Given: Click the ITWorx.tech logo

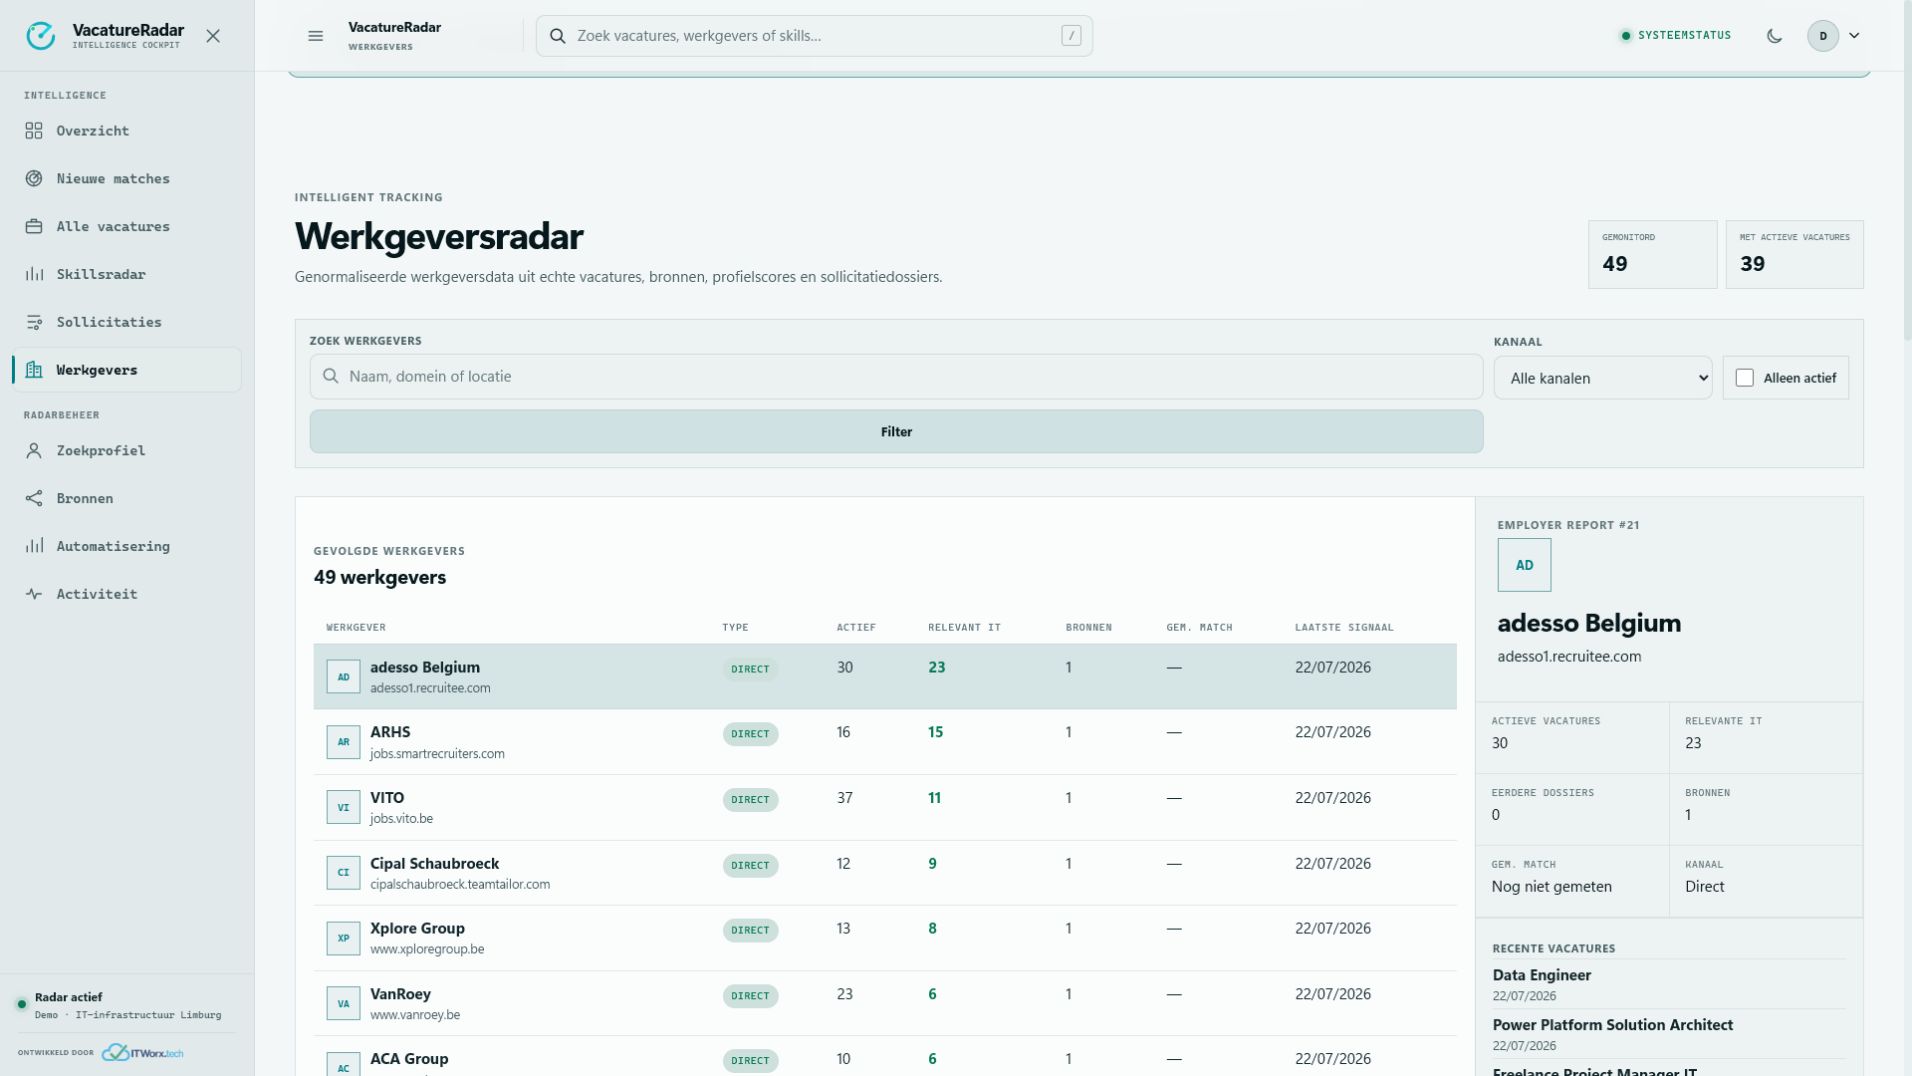Looking at the screenshot, I should [x=143, y=1053].
